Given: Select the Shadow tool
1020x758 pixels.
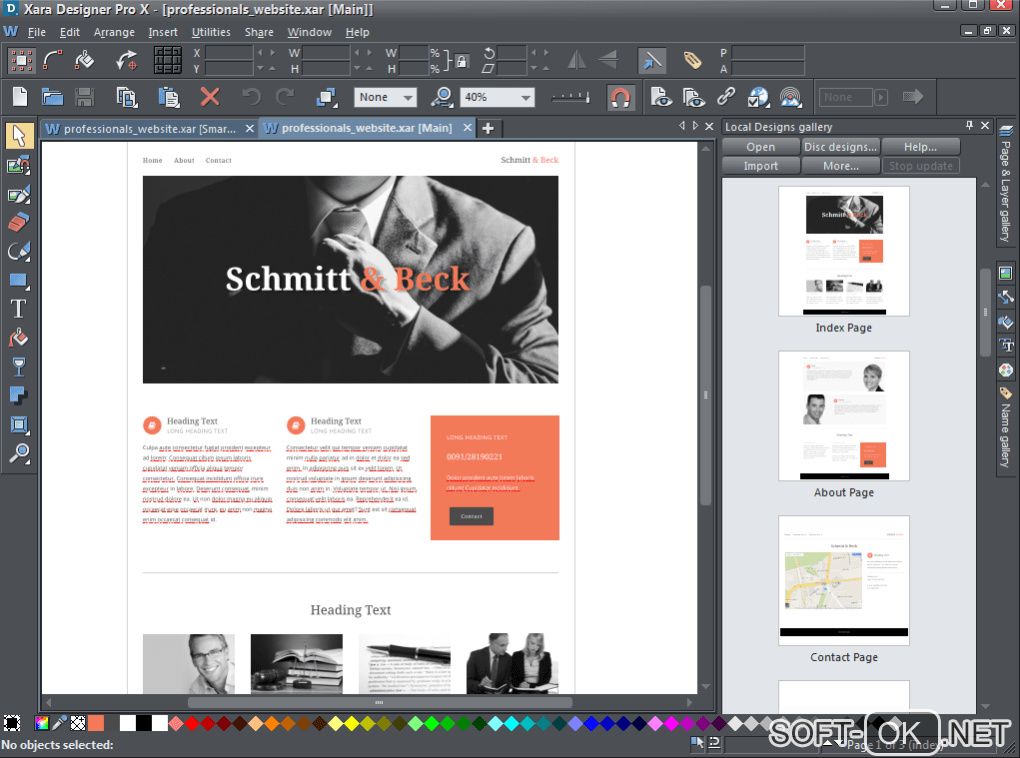Looking at the screenshot, I should [18, 396].
